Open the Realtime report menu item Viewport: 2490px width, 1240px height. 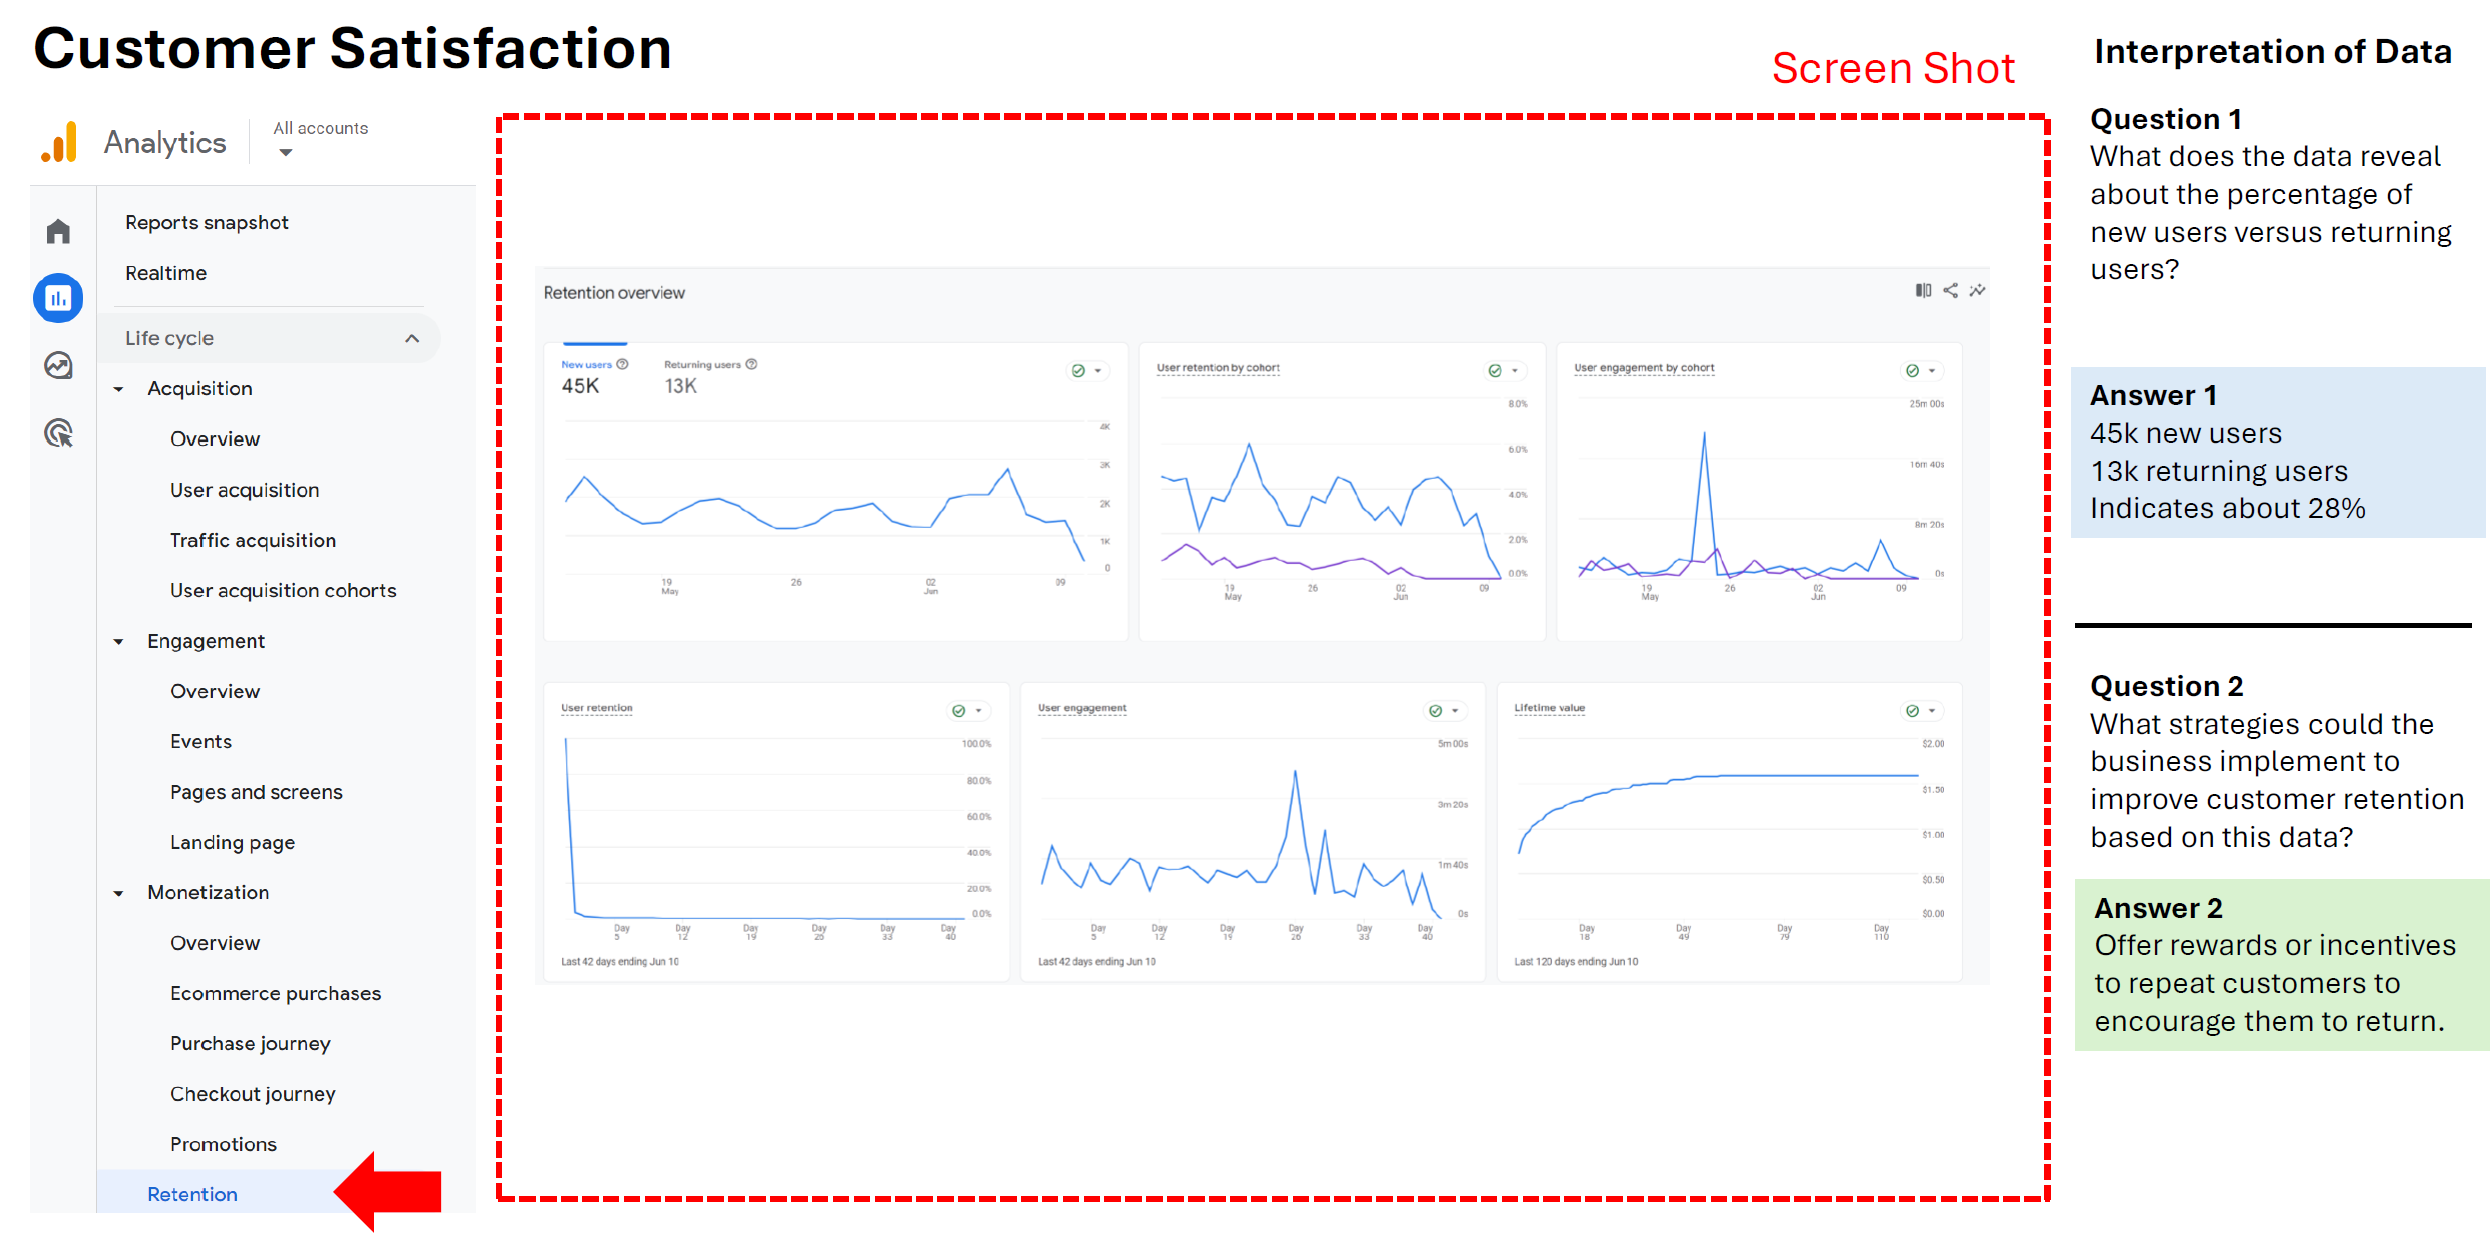point(166,273)
